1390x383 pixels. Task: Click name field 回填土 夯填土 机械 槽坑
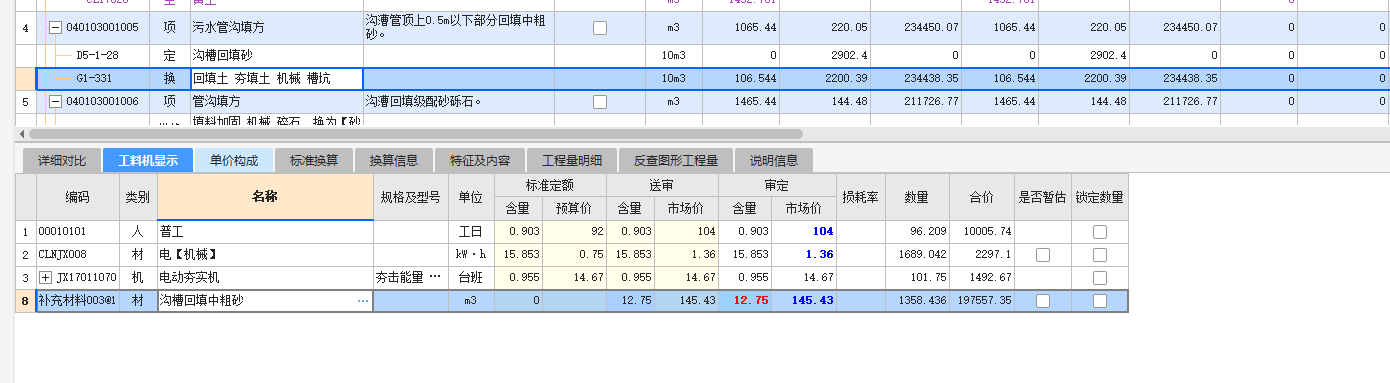[x=277, y=78]
